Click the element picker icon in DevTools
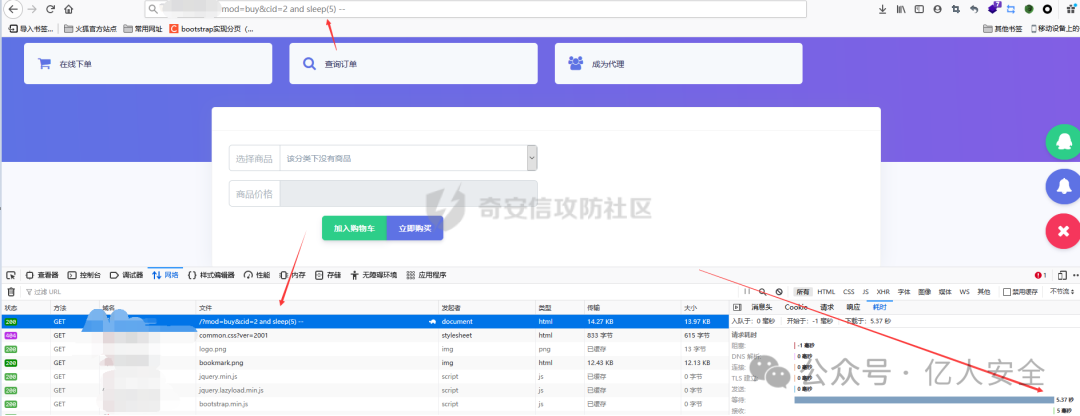 (10, 275)
